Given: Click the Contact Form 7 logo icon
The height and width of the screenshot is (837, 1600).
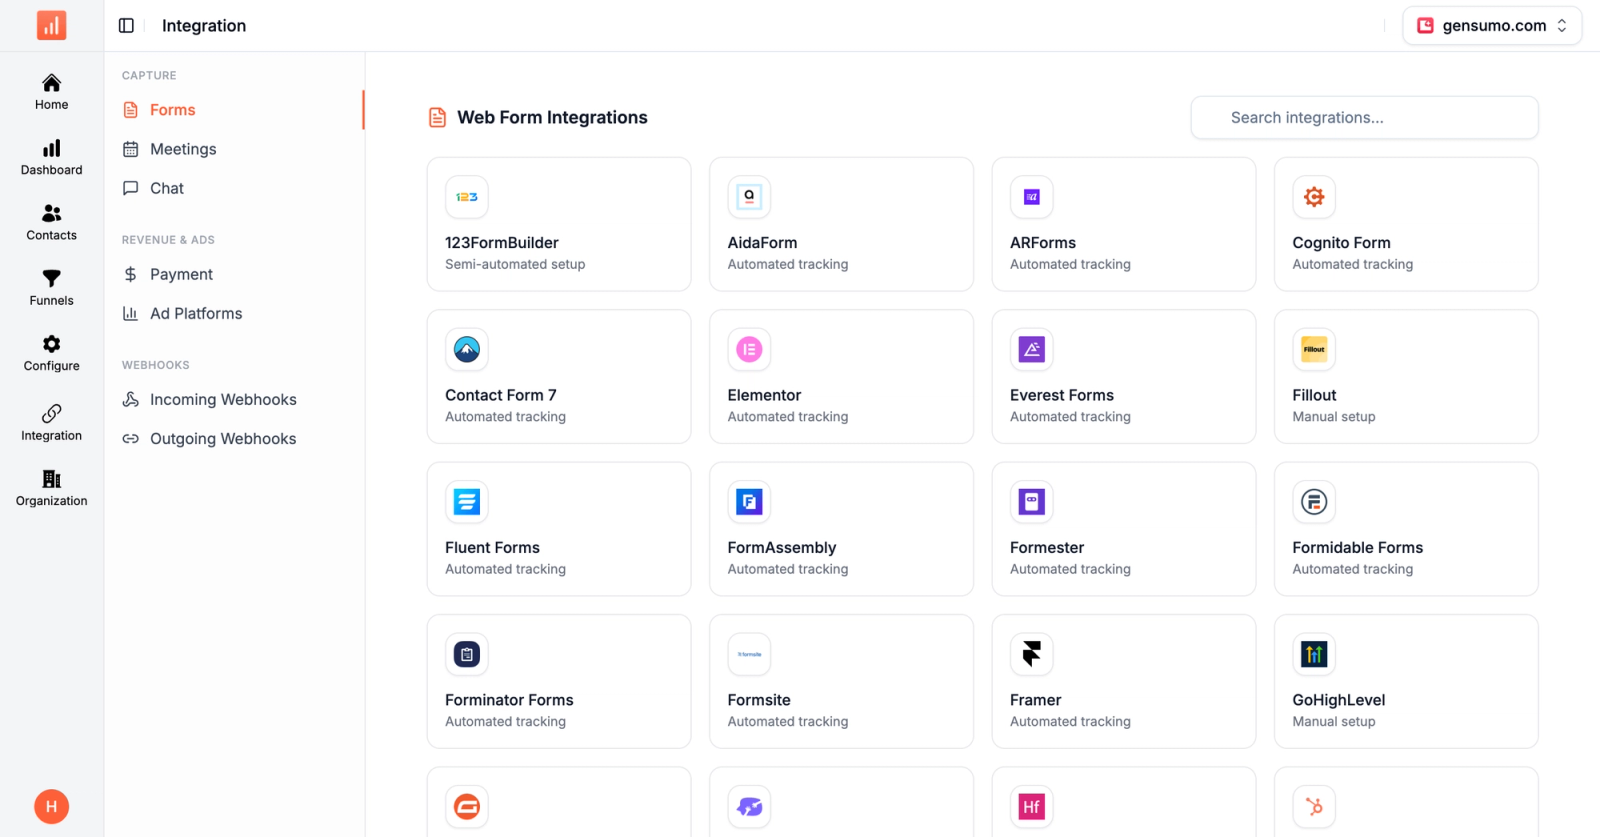Looking at the screenshot, I should [467, 349].
